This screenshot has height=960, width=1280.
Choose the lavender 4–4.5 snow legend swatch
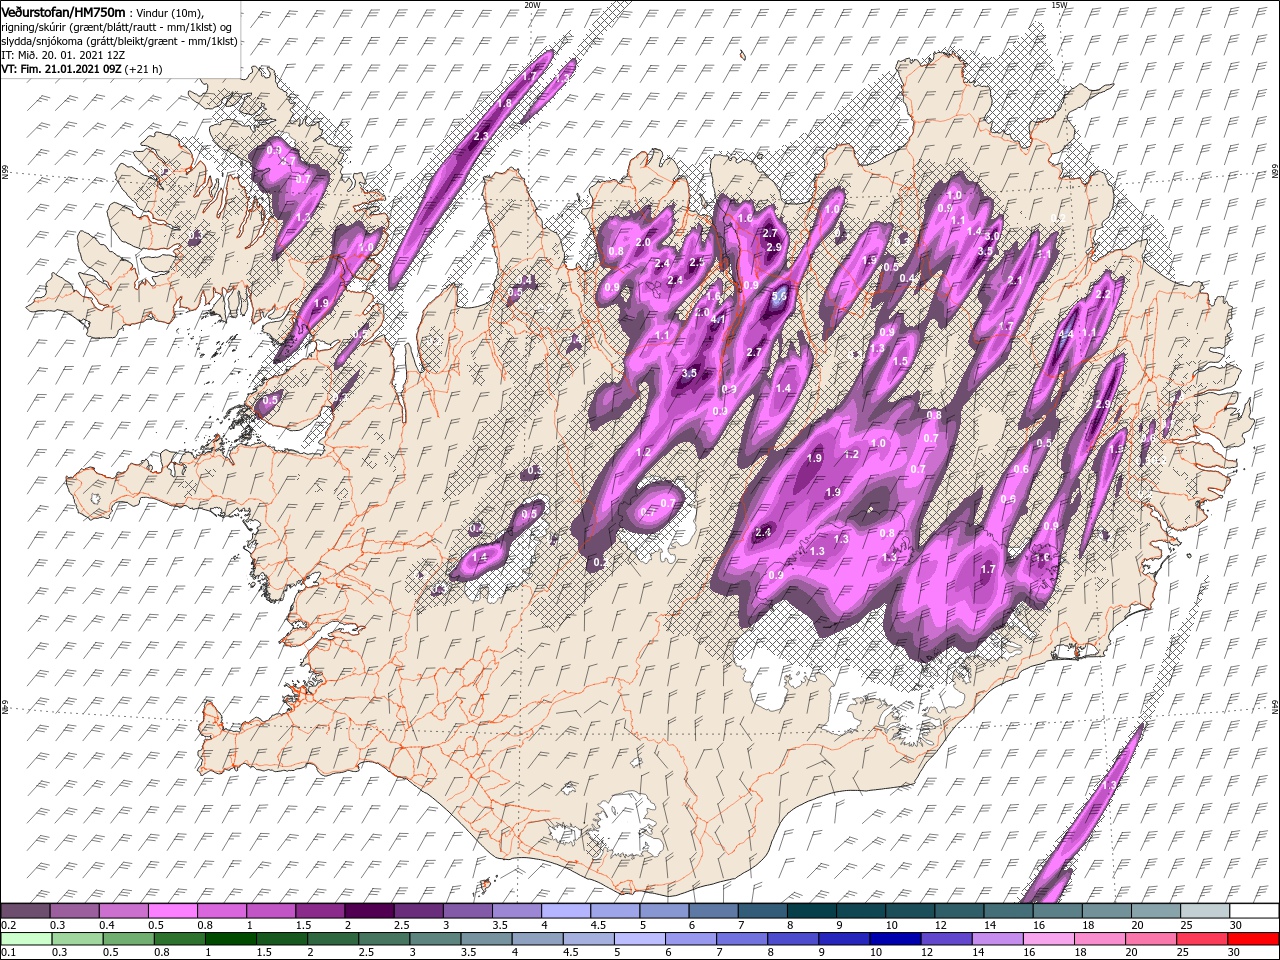click(x=566, y=911)
